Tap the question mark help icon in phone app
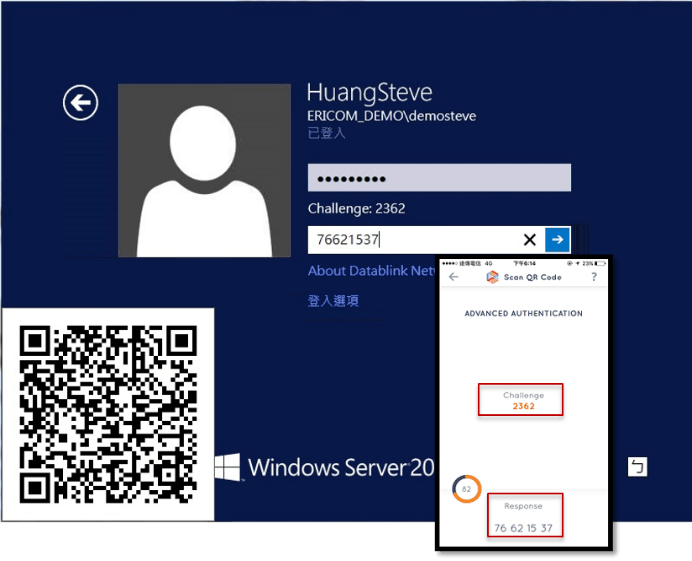Image resolution: width=692 pixels, height=561 pixels. pos(594,277)
